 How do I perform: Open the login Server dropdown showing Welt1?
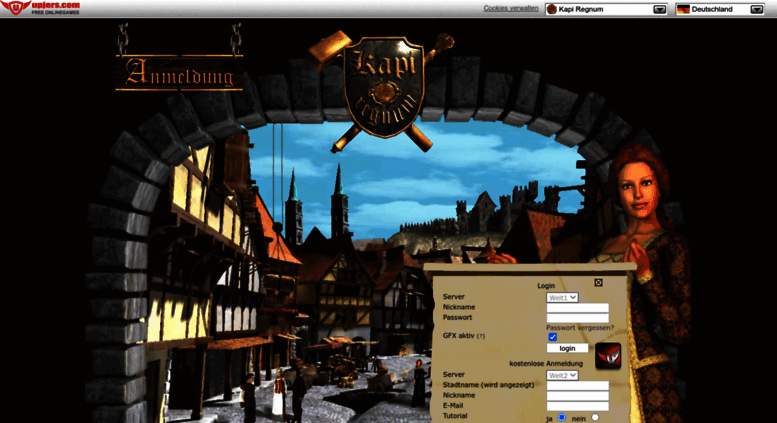click(x=562, y=298)
